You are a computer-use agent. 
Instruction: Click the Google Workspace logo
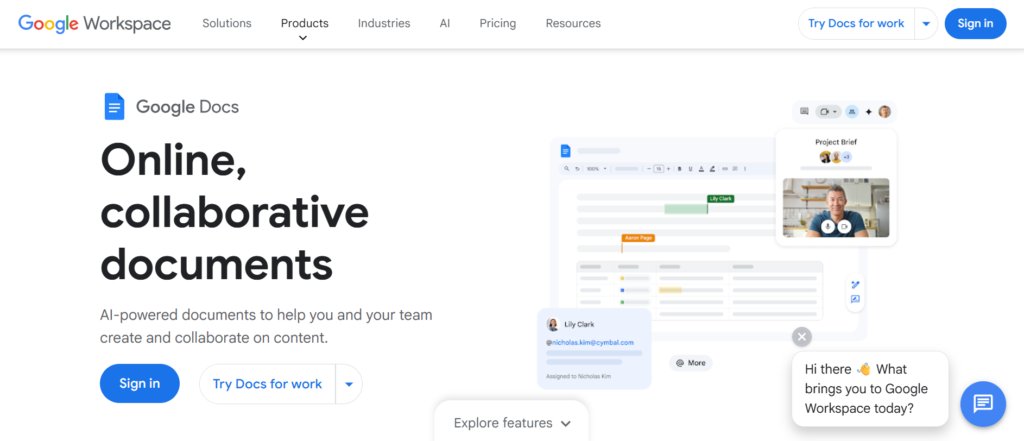(94, 23)
